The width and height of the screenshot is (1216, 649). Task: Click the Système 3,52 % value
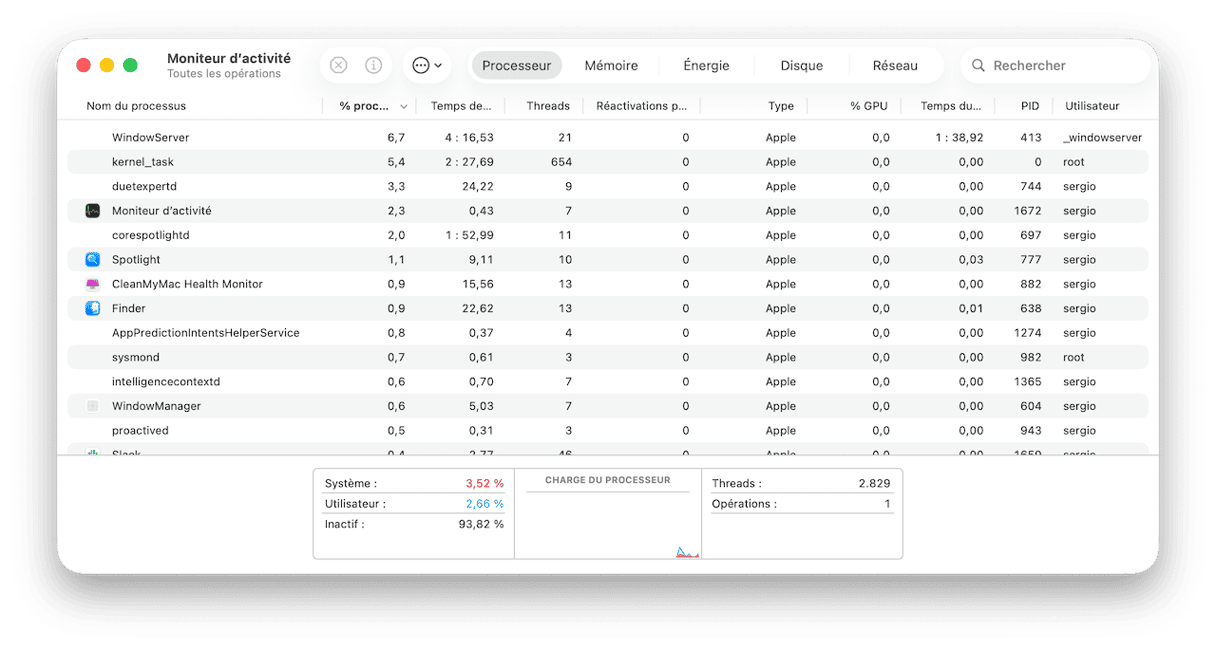484,483
